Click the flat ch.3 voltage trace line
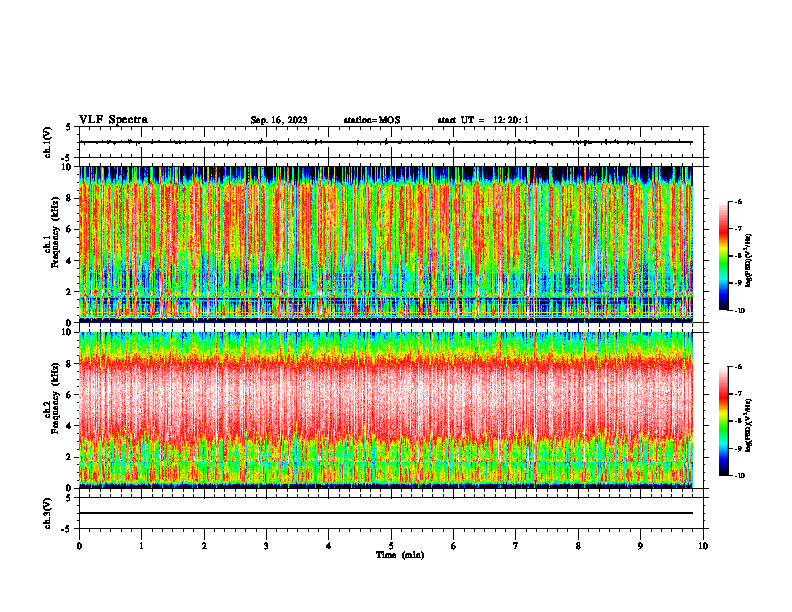 pyautogui.click(x=386, y=513)
